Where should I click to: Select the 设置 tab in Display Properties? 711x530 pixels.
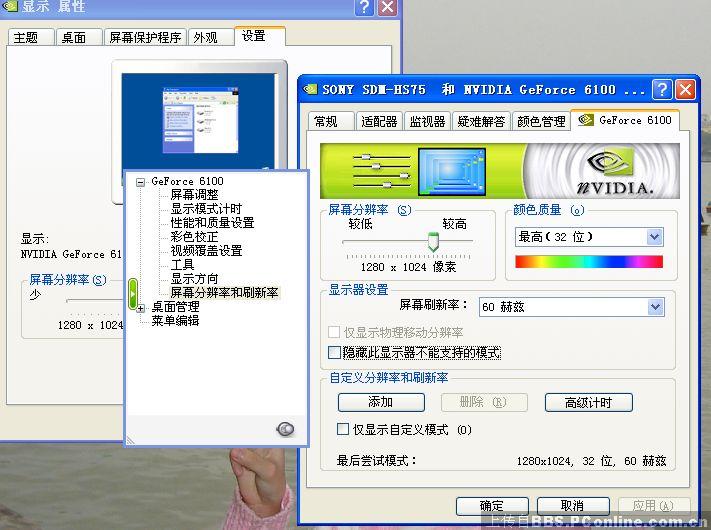260,36
